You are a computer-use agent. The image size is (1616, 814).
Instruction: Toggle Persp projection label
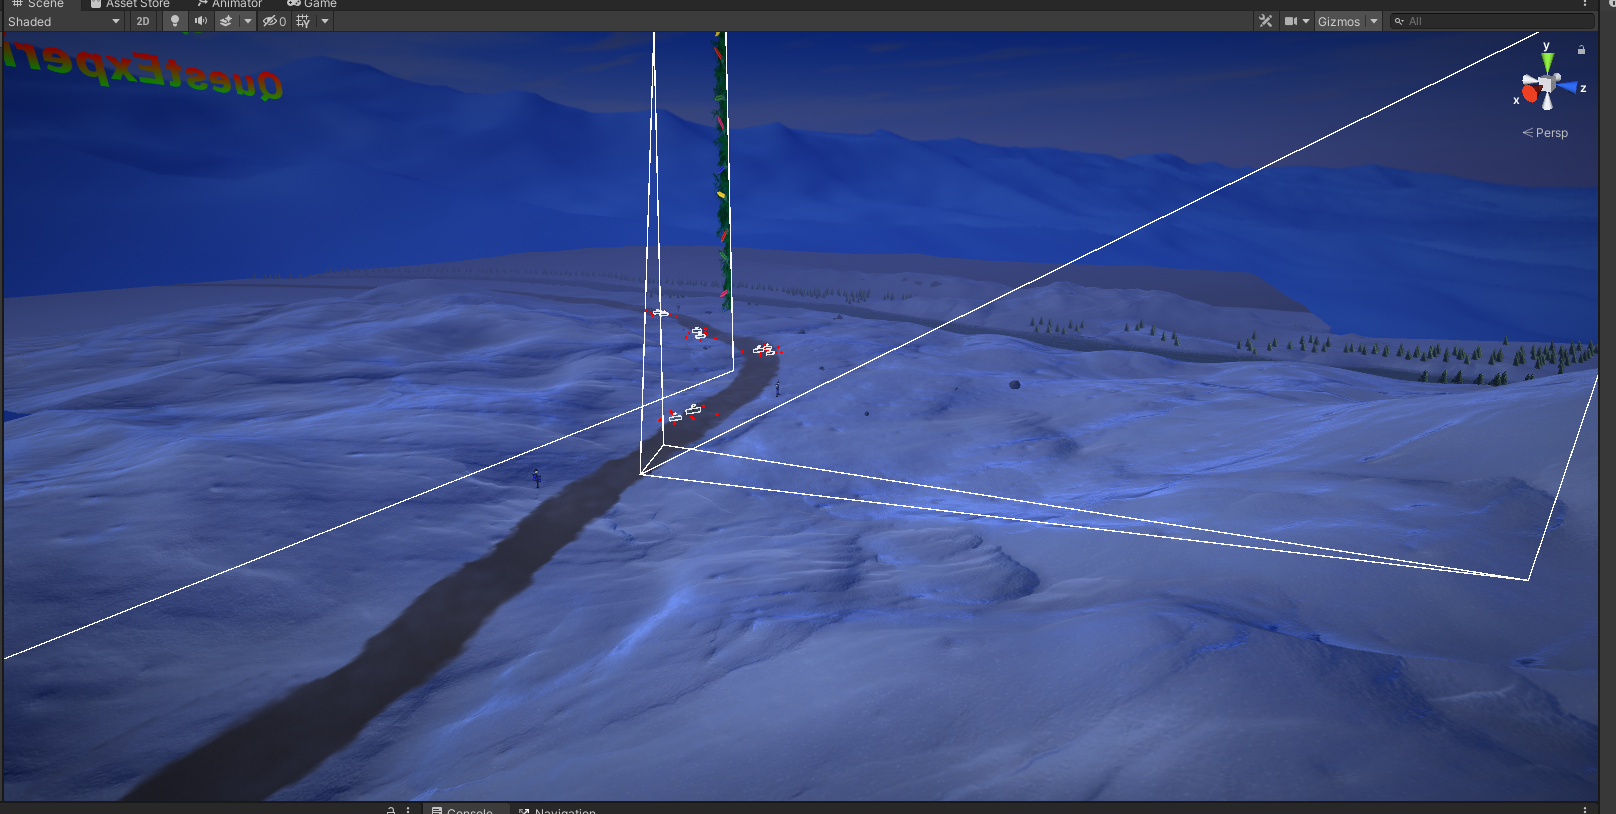click(x=1545, y=133)
